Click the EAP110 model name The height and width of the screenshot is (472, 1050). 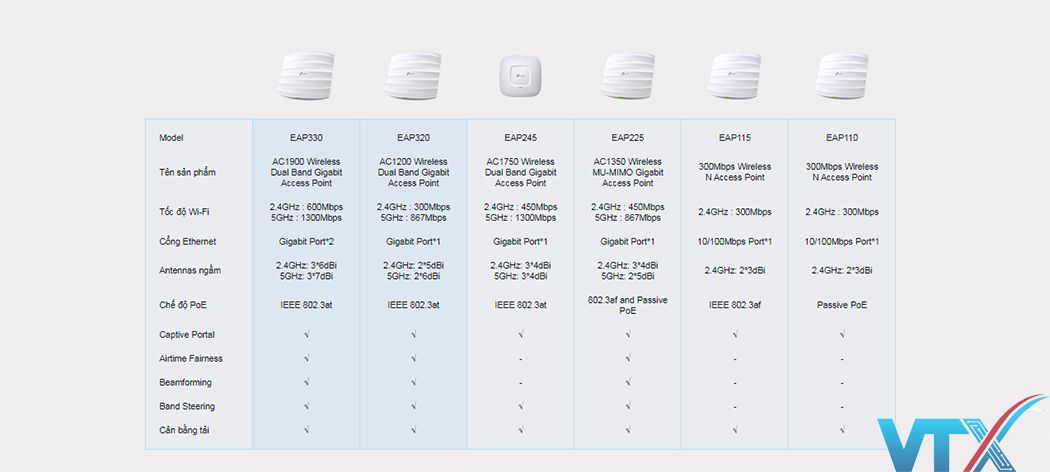(x=842, y=138)
